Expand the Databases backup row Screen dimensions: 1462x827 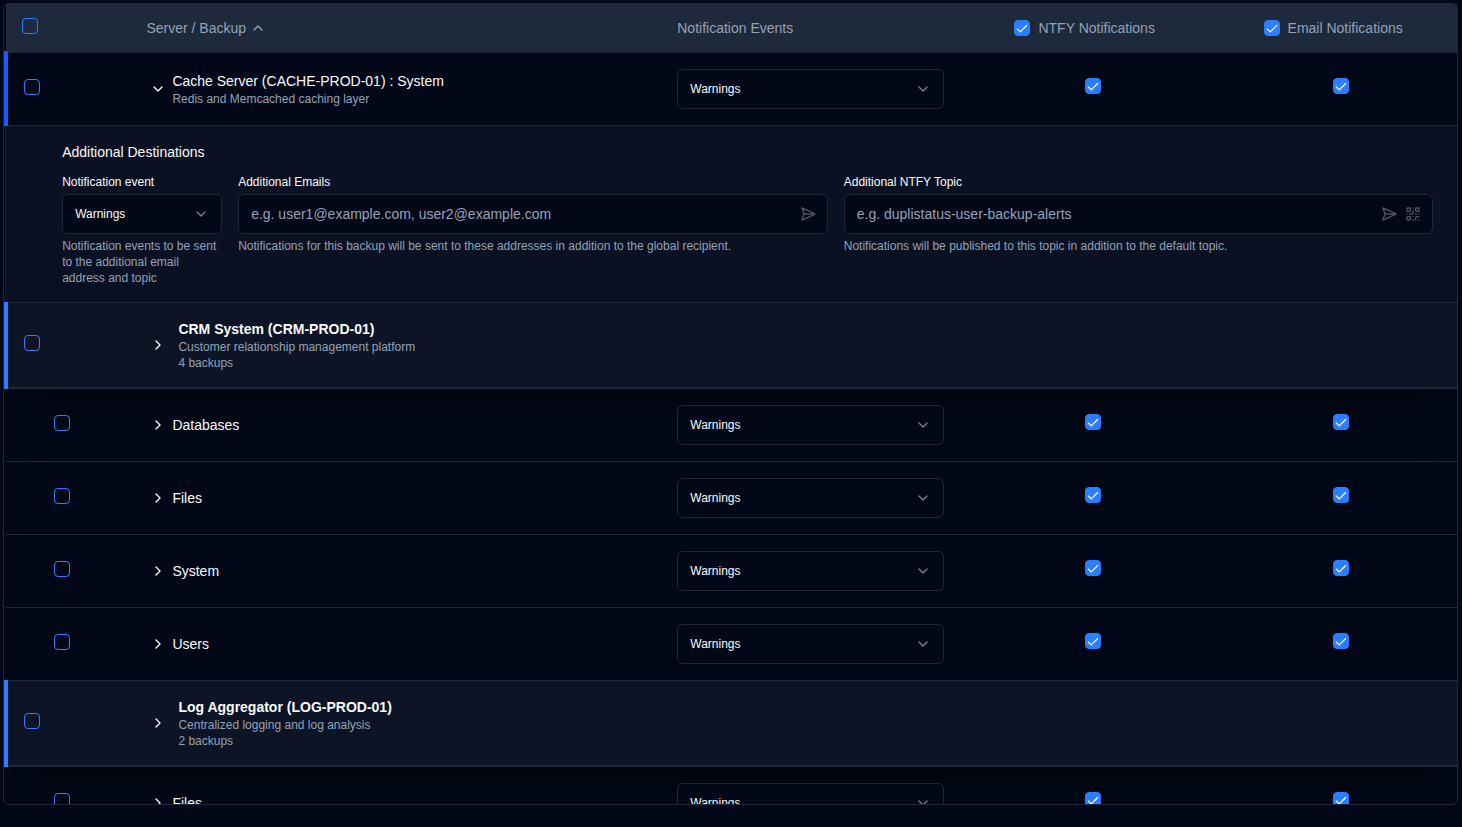coord(158,424)
